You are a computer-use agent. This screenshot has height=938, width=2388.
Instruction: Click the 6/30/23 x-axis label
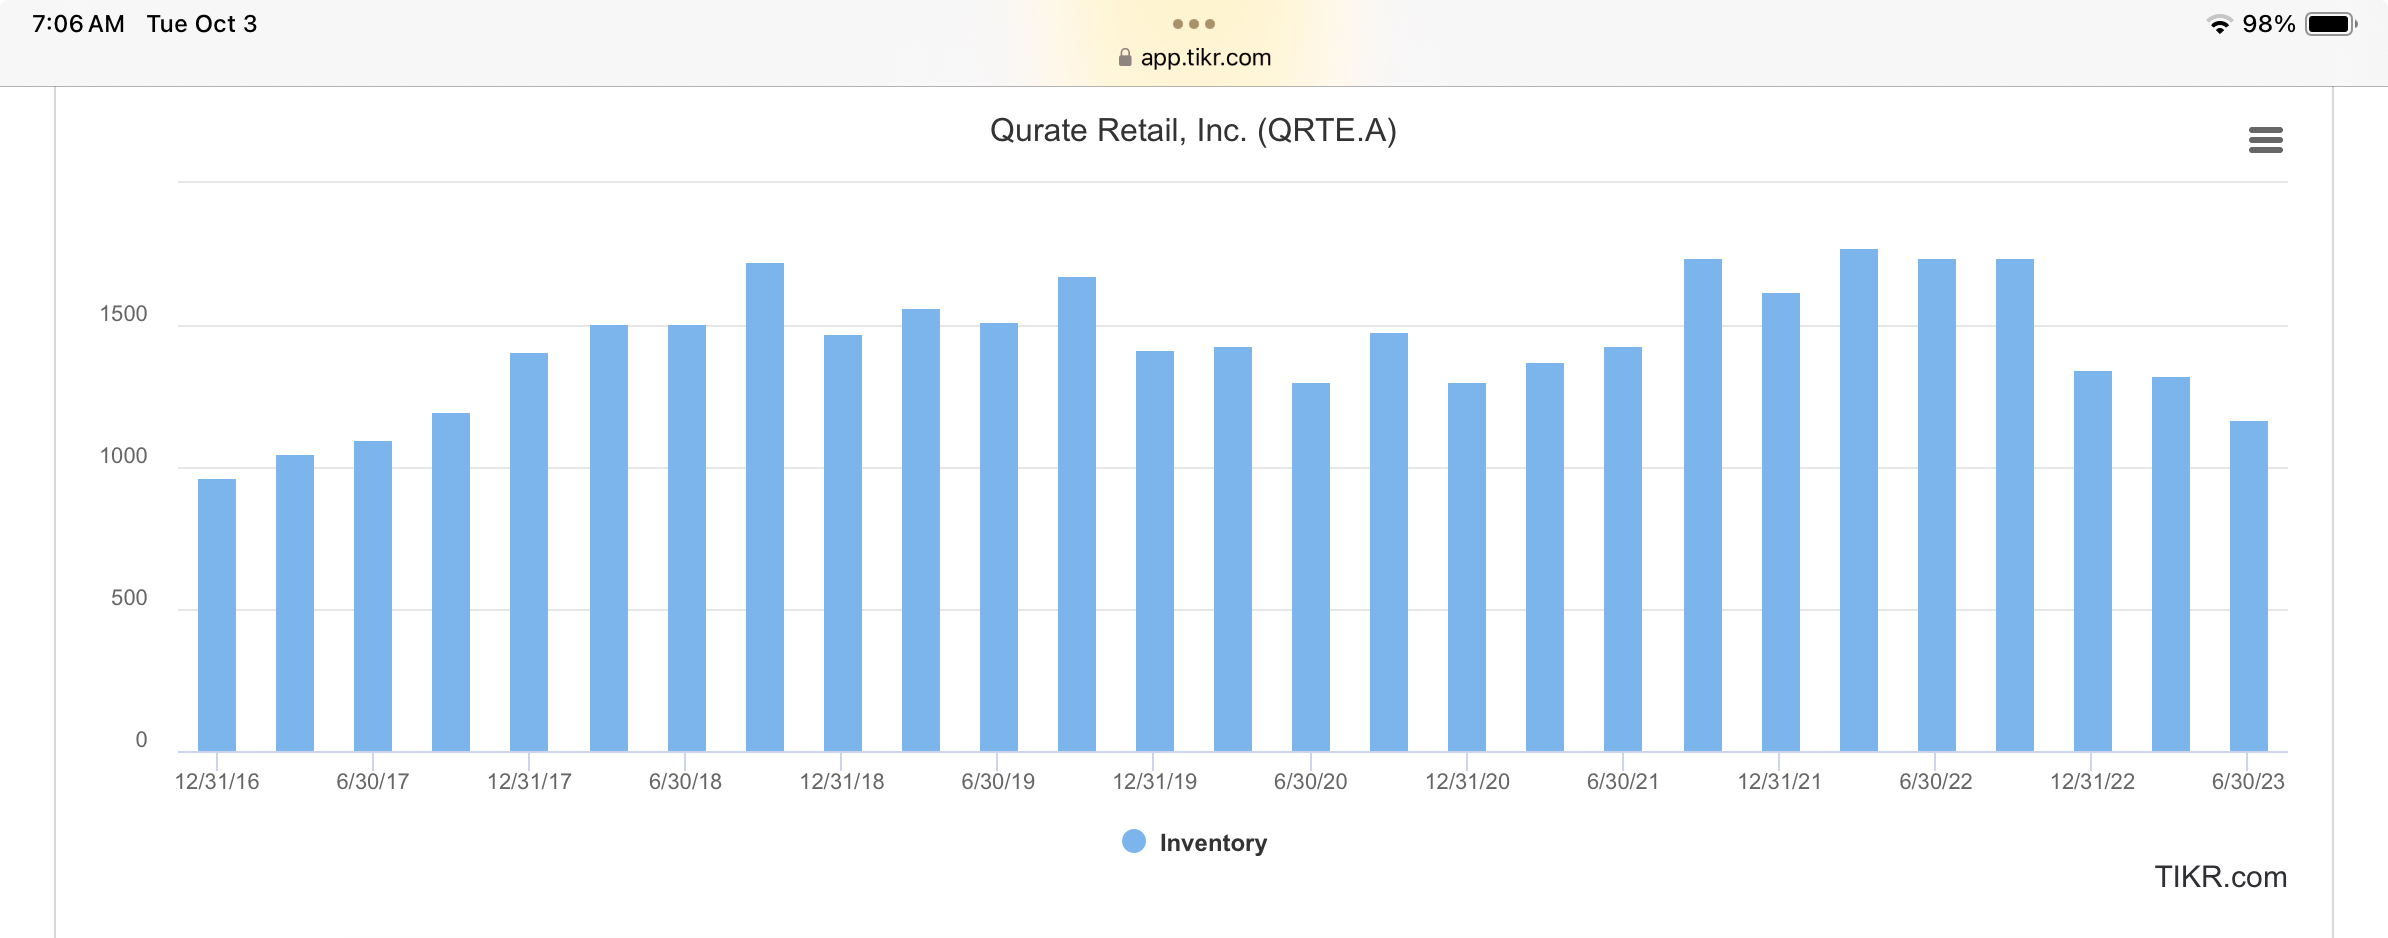tap(2248, 782)
